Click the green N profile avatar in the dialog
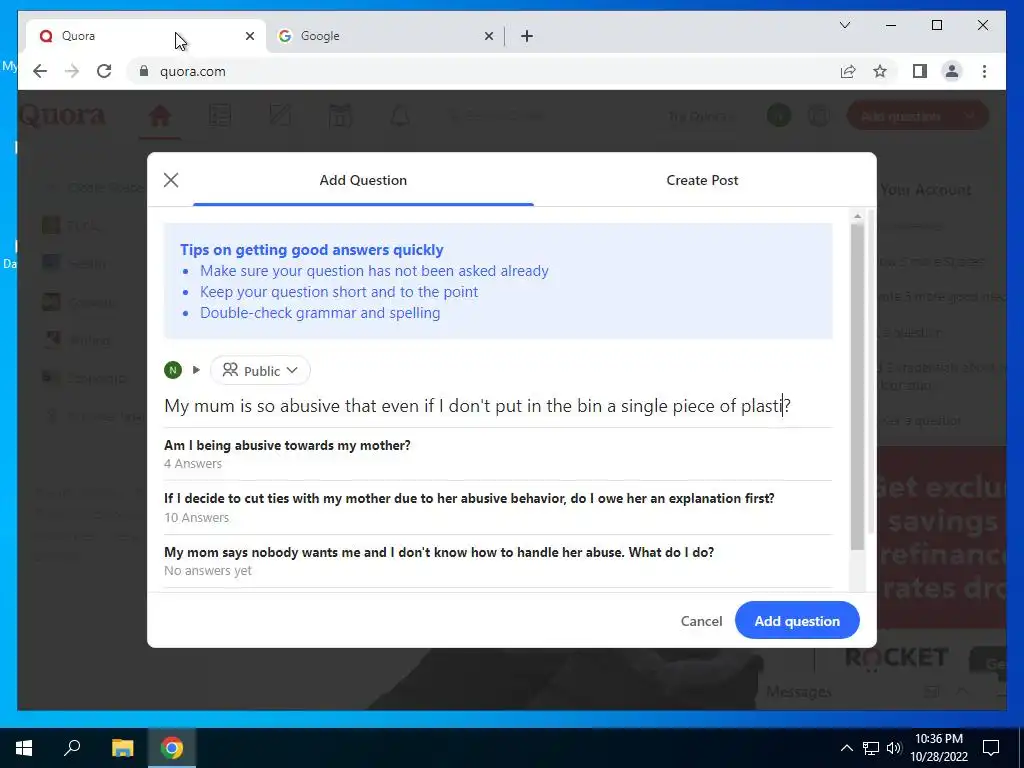This screenshot has width=1024, height=768. [173, 370]
